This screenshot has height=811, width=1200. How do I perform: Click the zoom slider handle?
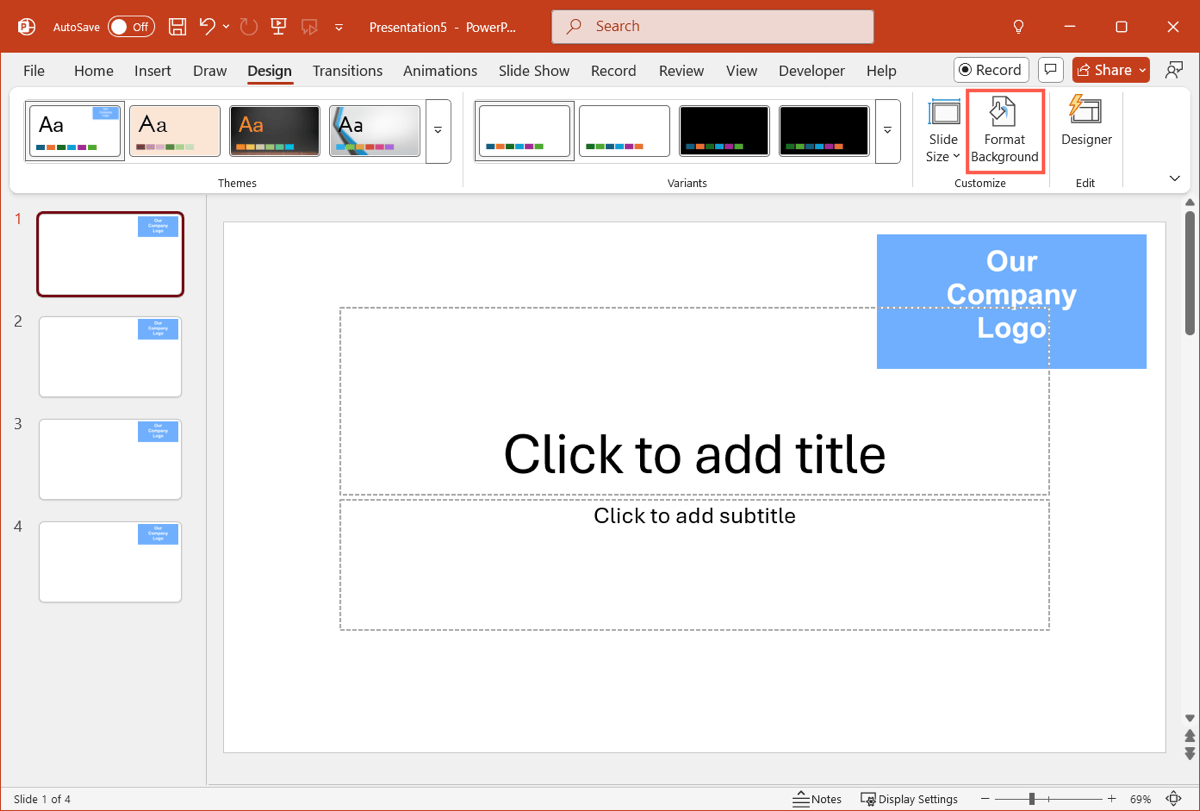coord(1032,799)
